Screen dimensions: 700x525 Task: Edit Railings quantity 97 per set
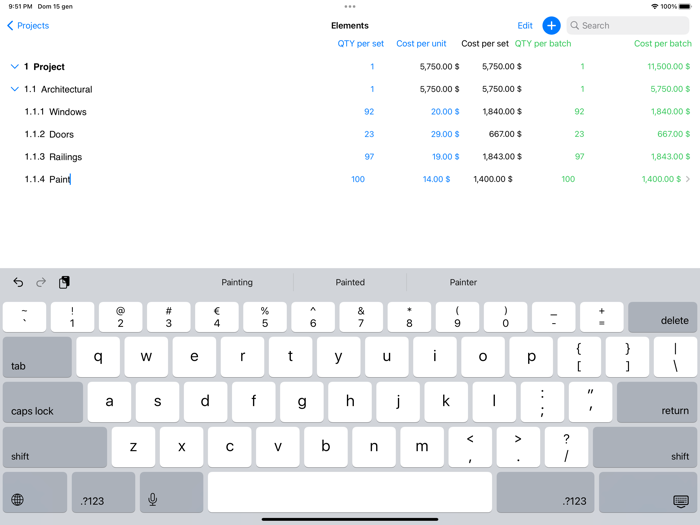369,157
